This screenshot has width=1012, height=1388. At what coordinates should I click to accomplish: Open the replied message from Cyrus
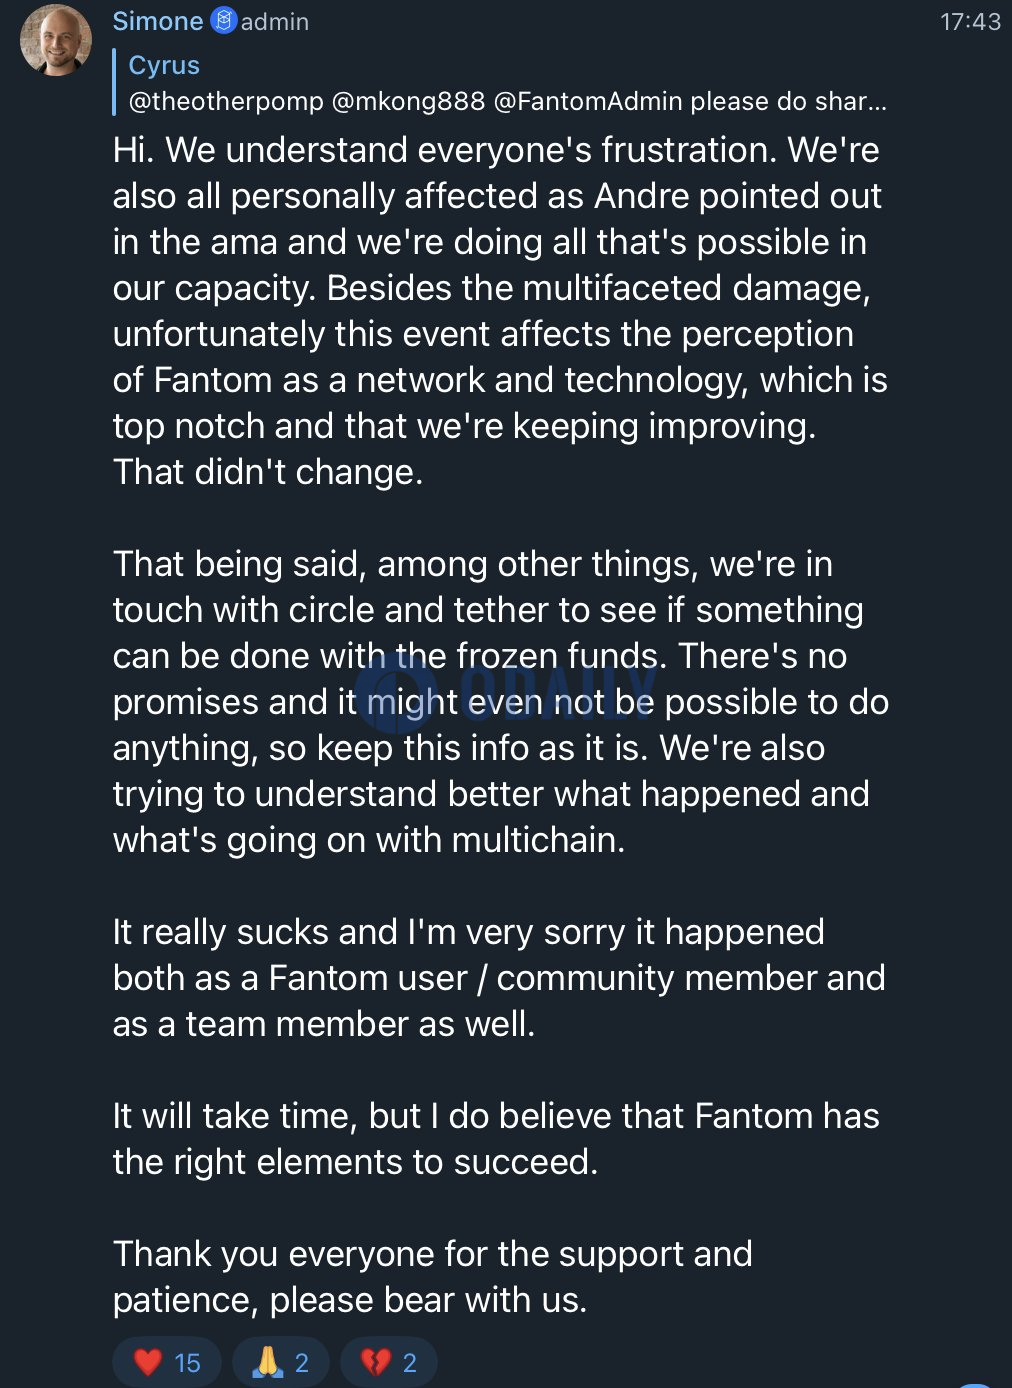tap(500, 82)
